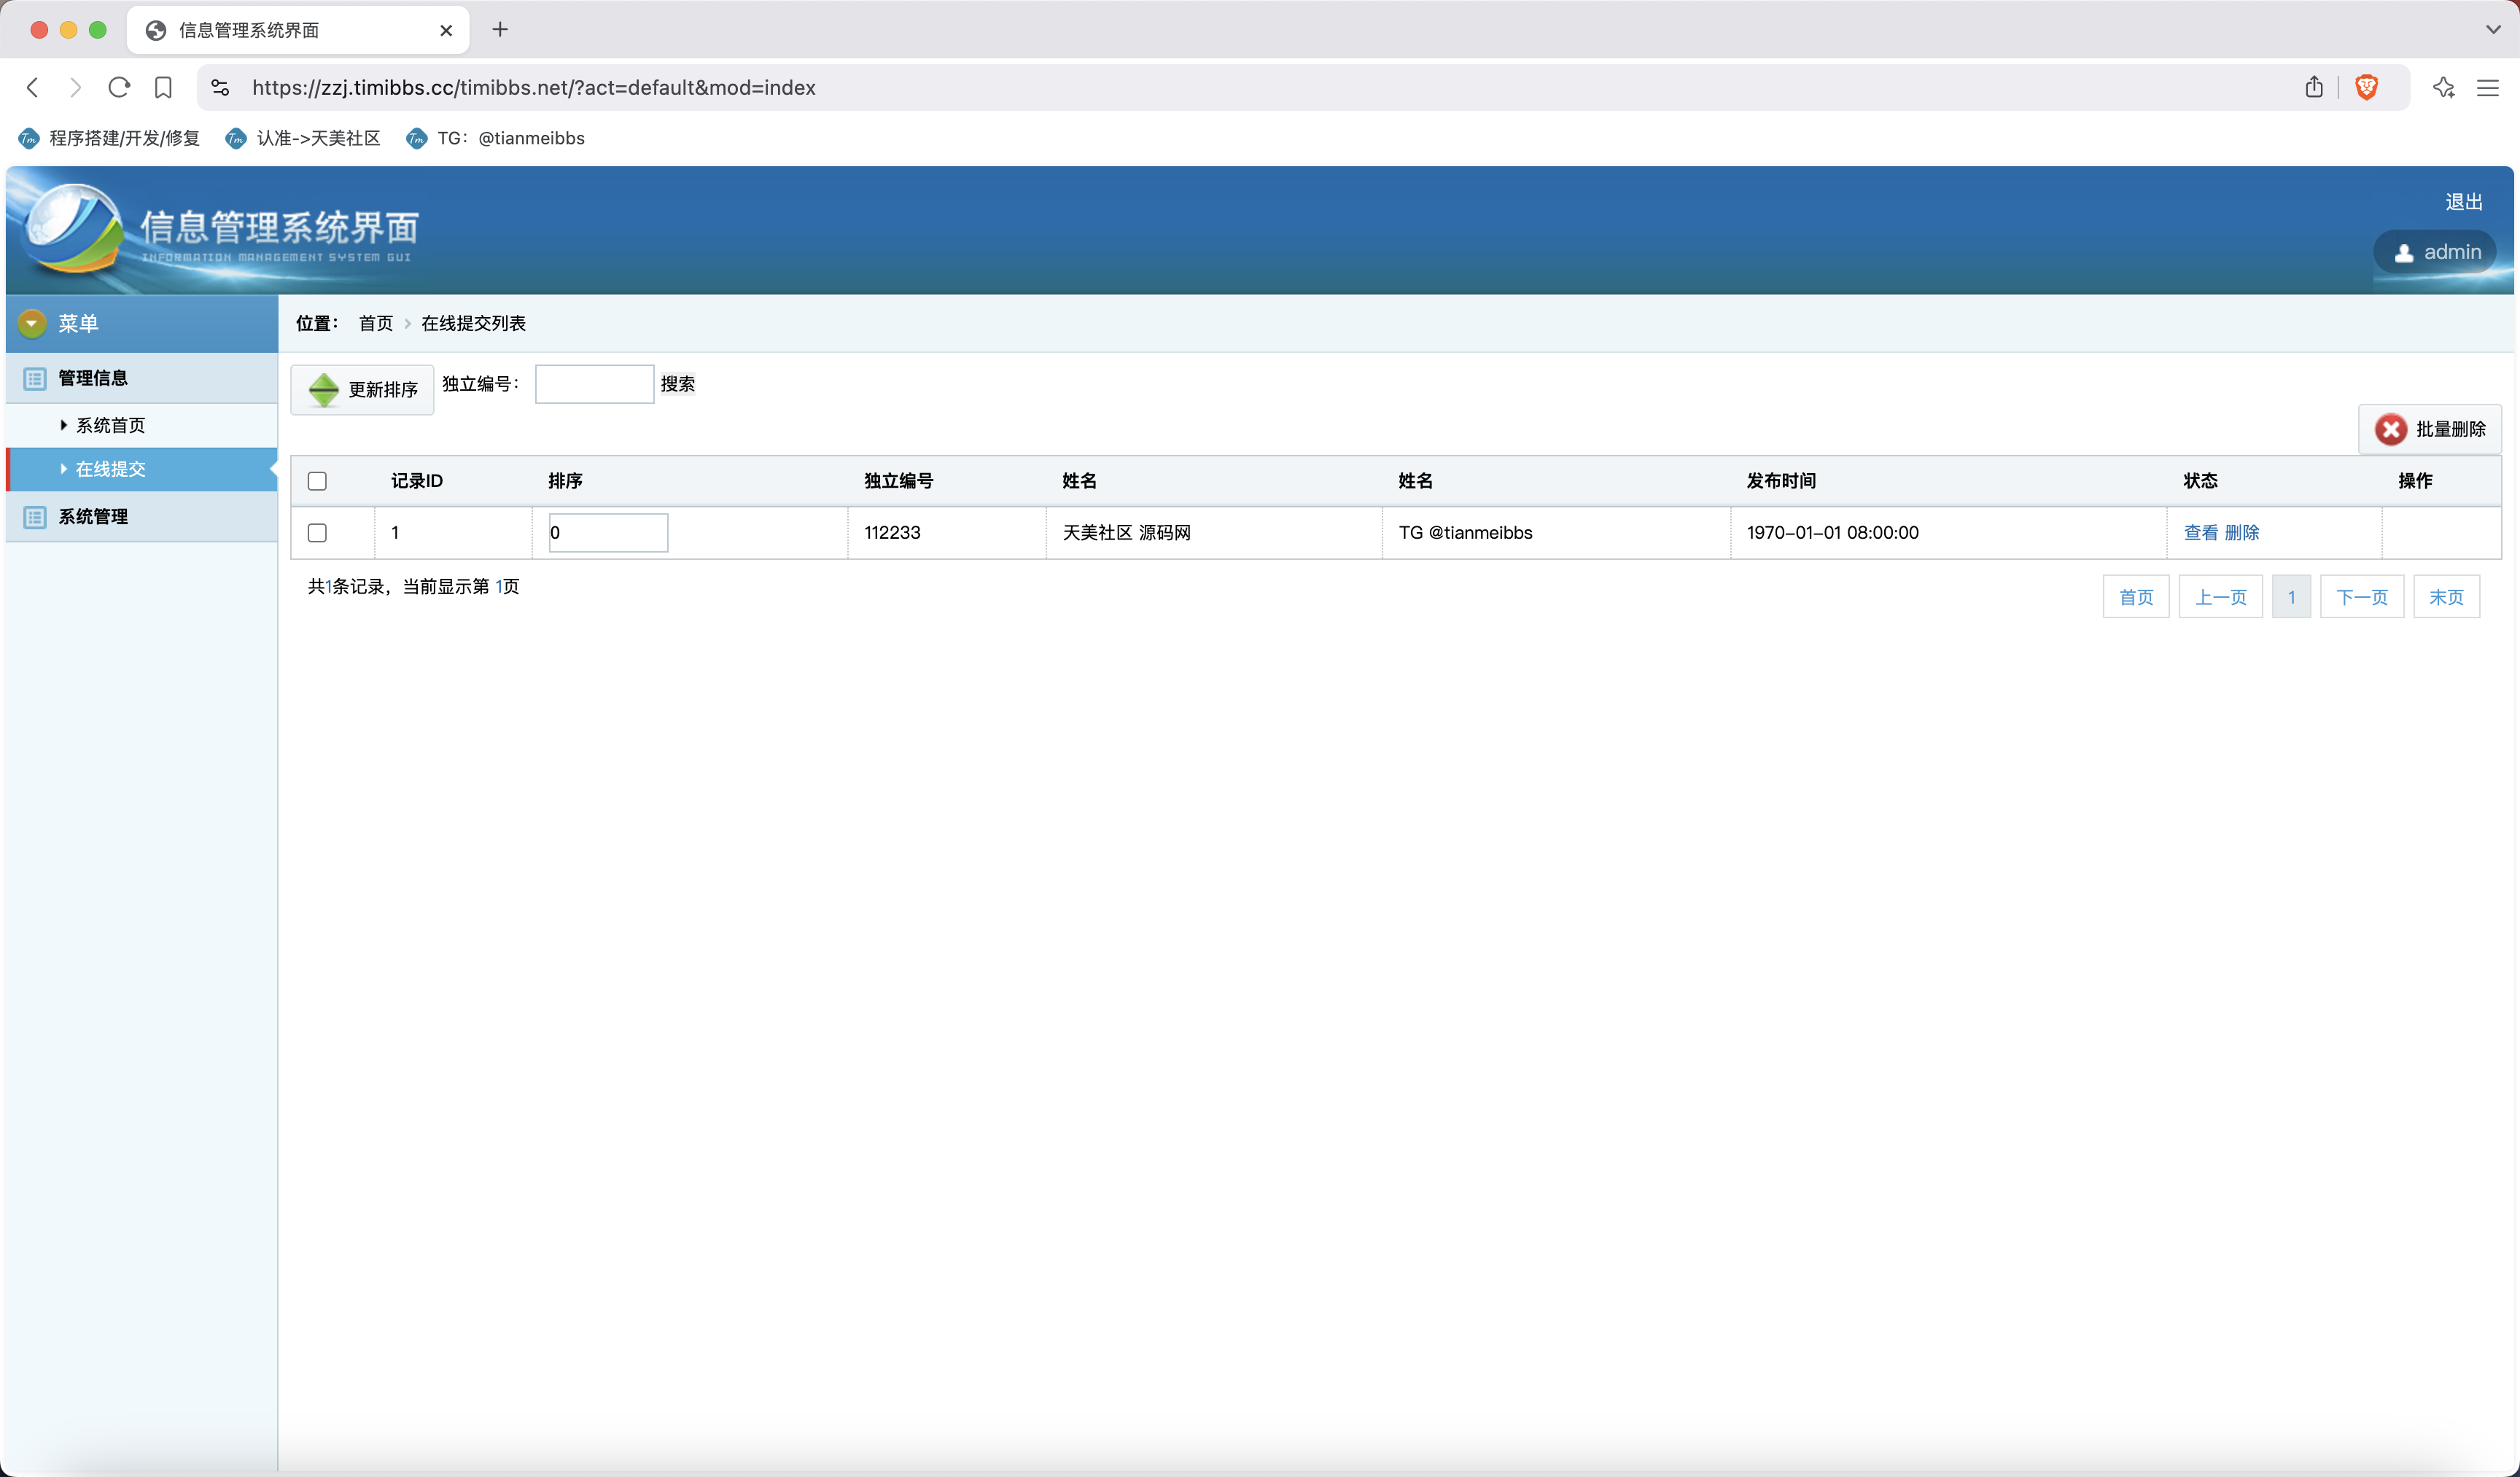This screenshot has height=1477, width=2520.
Task: Click the 排序 column header
Action: click(566, 481)
